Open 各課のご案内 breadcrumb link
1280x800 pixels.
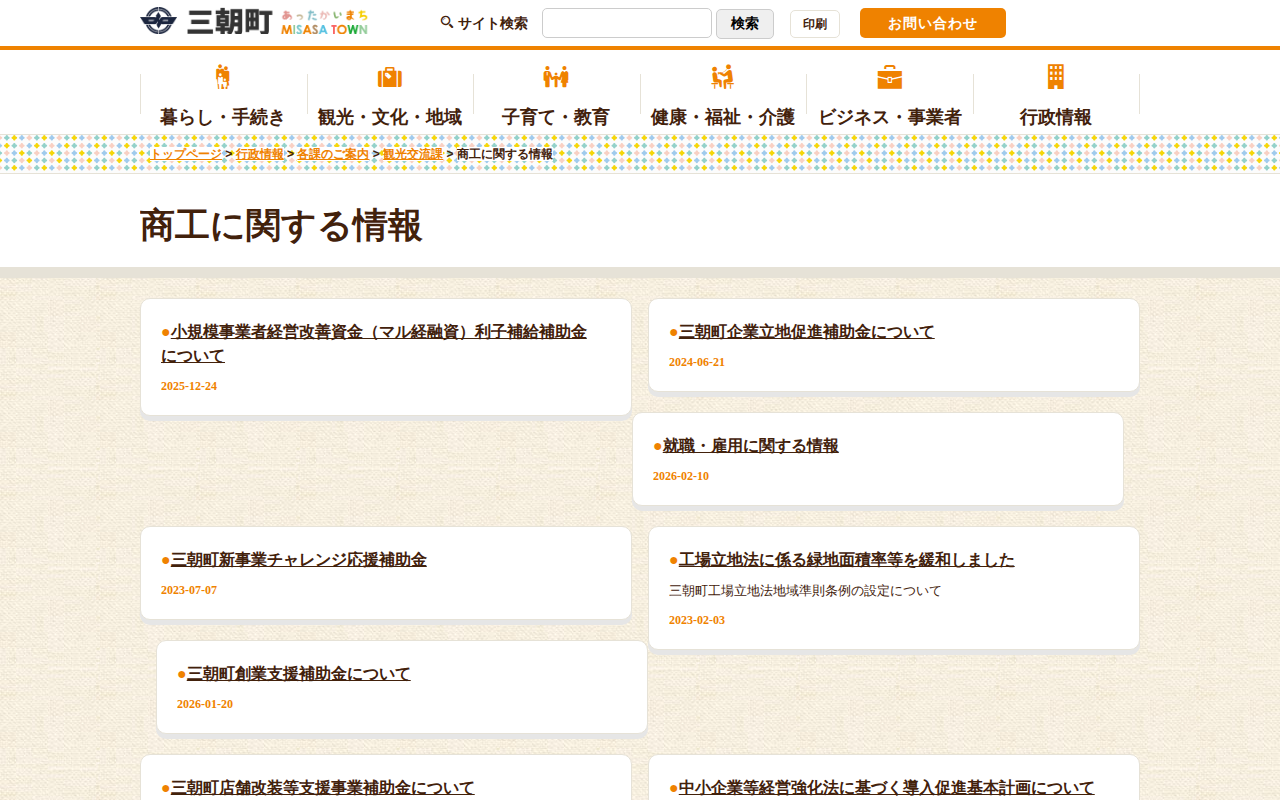point(333,154)
